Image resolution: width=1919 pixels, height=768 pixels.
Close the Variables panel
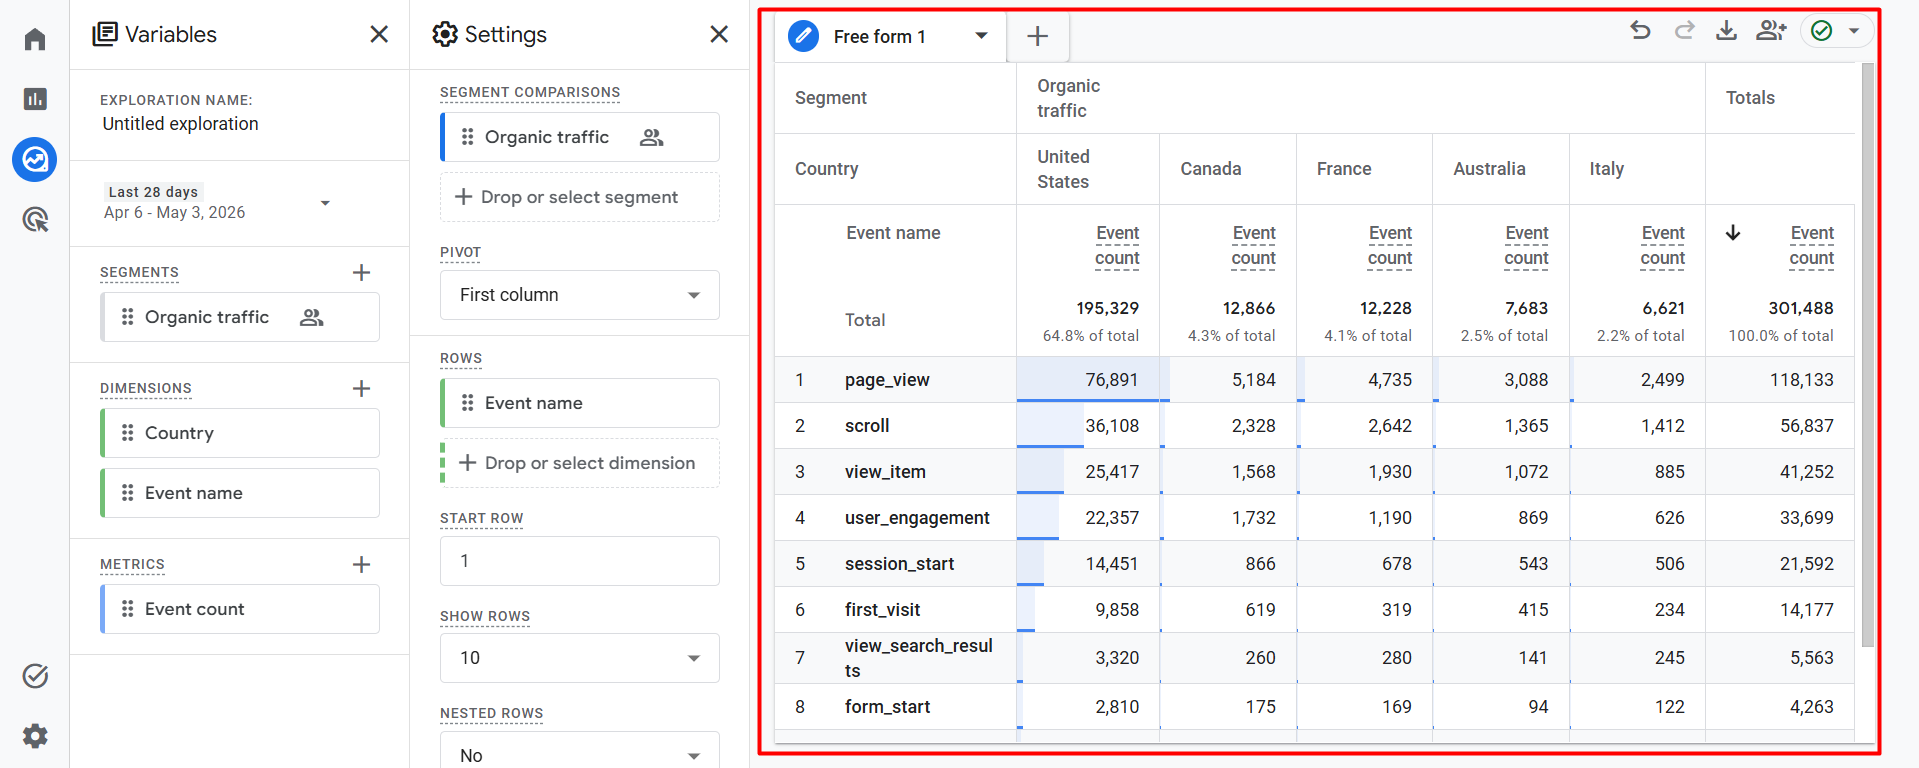pyautogui.click(x=379, y=34)
